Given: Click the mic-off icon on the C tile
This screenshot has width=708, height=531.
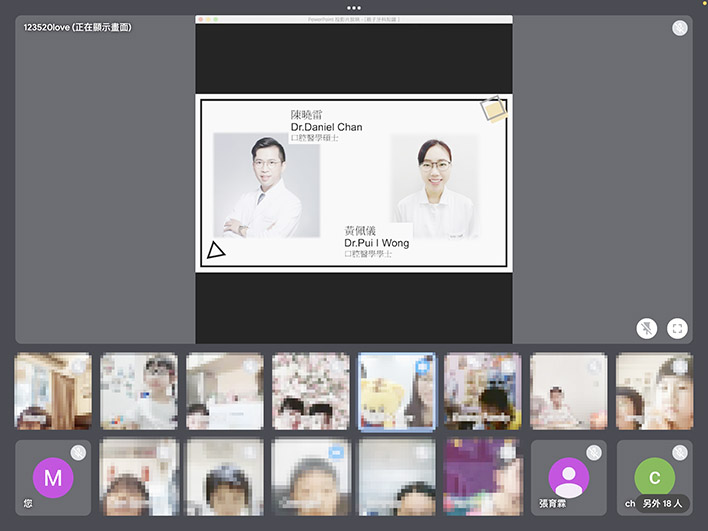Looking at the screenshot, I should pos(680,453).
